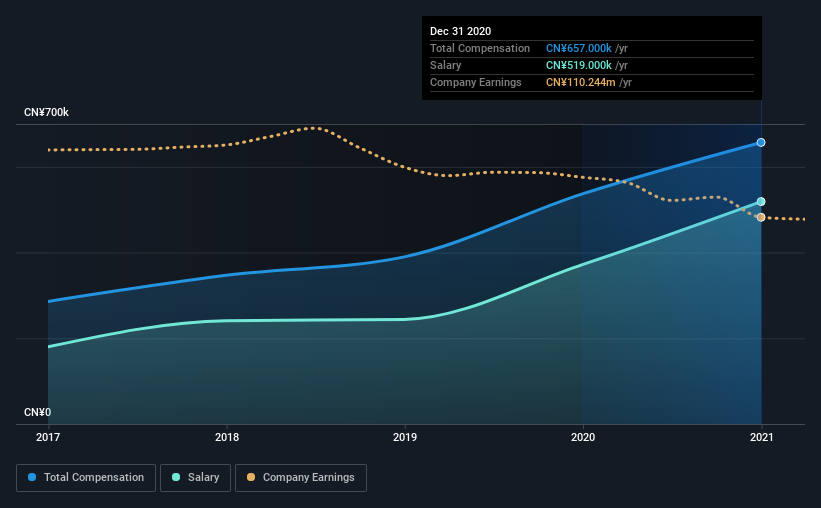Click the teal Salary legend dot
The height and width of the screenshot is (508, 821).
point(176,477)
